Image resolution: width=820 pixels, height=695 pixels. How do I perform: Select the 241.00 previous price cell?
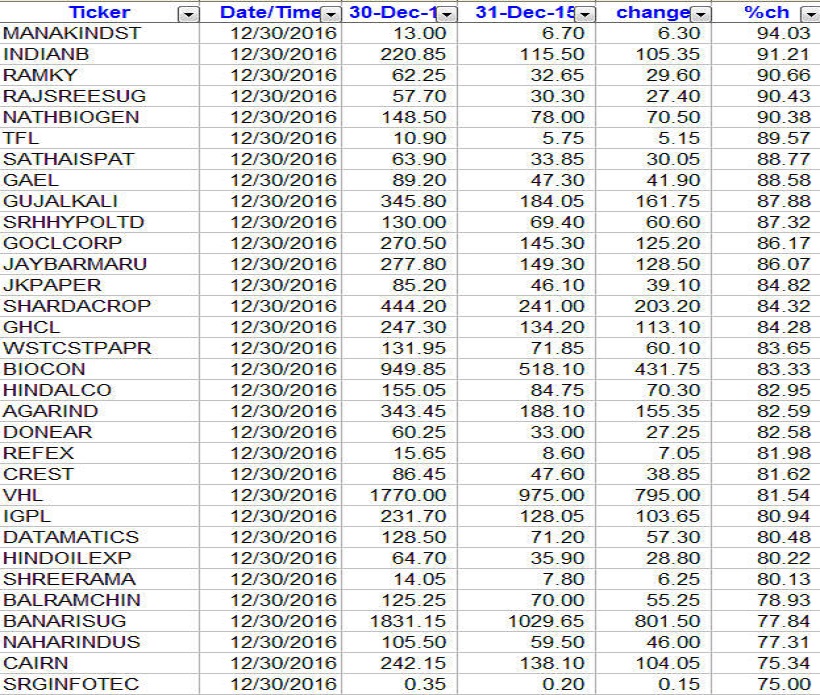coord(527,306)
